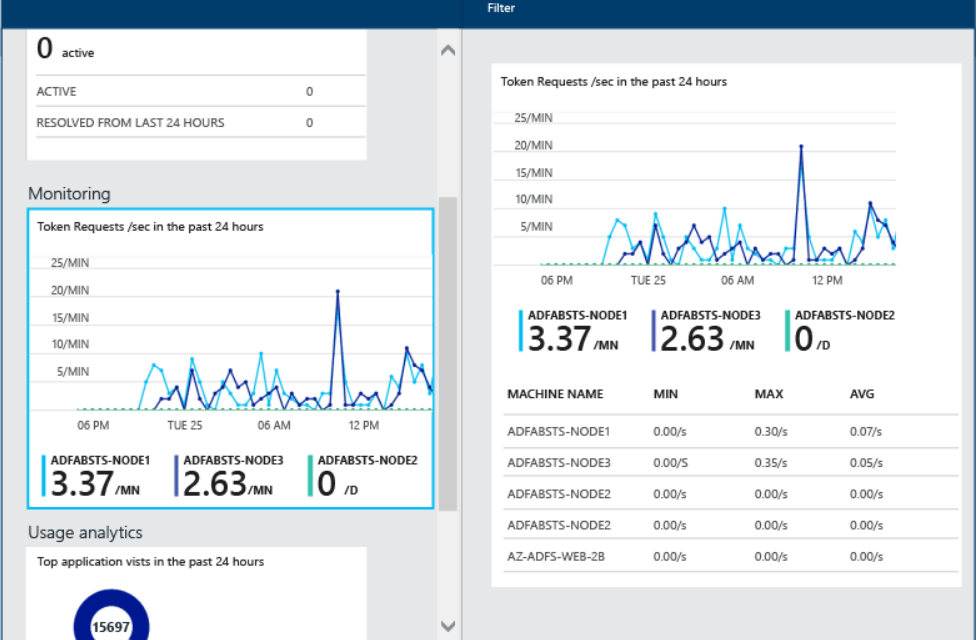The width and height of the screenshot is (979, 640).
Task: Sort by the MACHINE NAME column header
Action: click(555, 394)
